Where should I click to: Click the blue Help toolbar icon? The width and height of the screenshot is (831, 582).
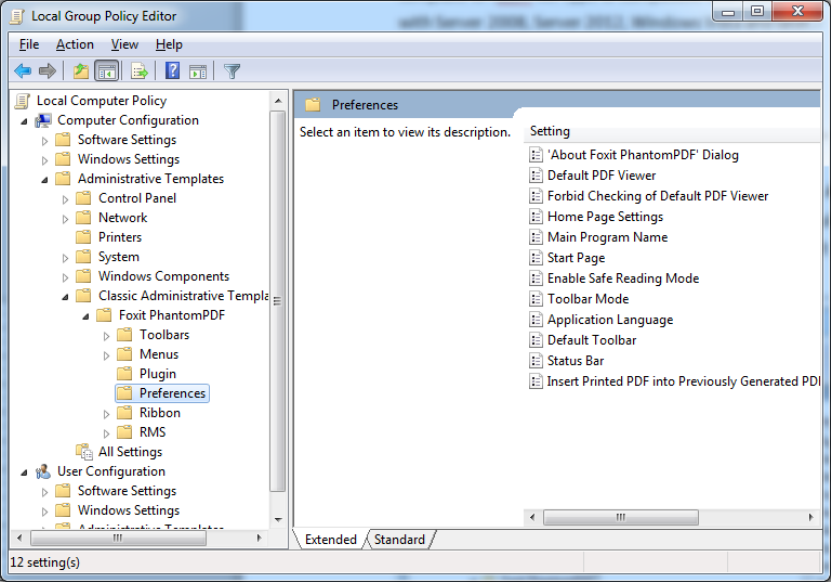pyautogui.click(x=173, y=70)
